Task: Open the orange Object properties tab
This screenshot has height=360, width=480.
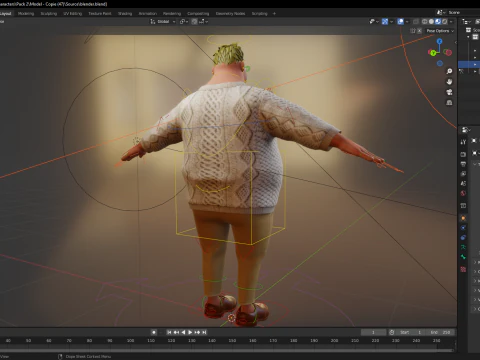Action: [x=463, y=218]
